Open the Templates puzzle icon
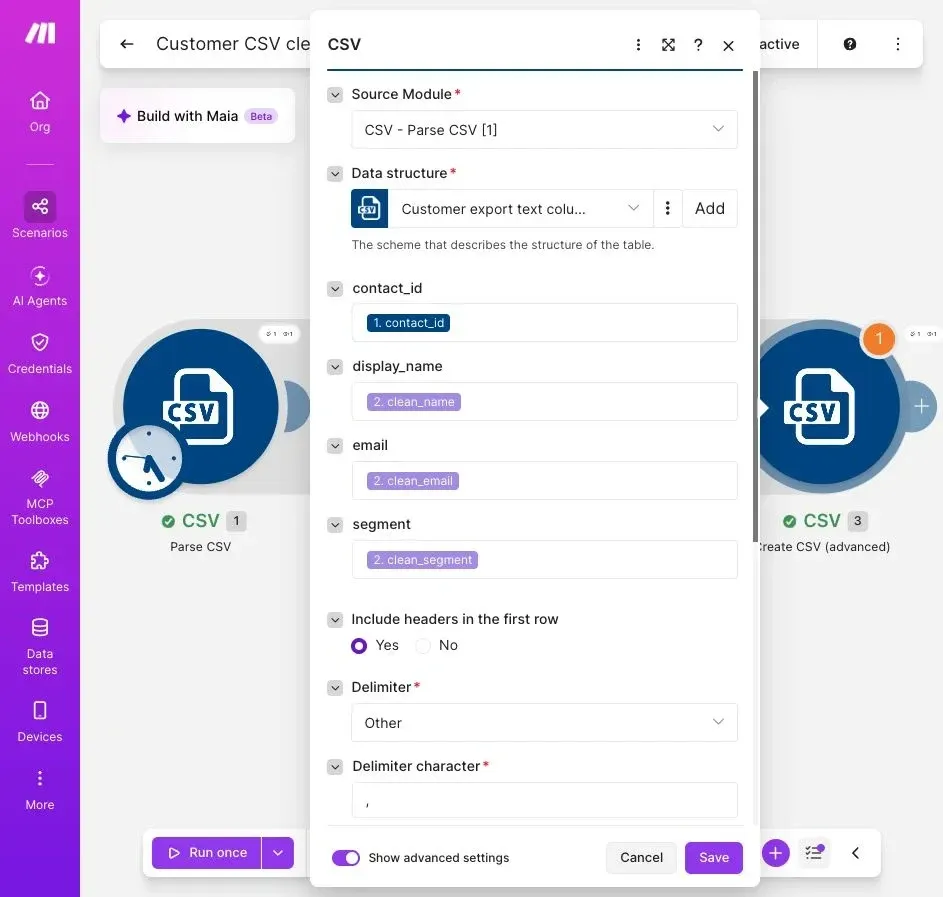943x897 pixels. (x=40, y=560)
